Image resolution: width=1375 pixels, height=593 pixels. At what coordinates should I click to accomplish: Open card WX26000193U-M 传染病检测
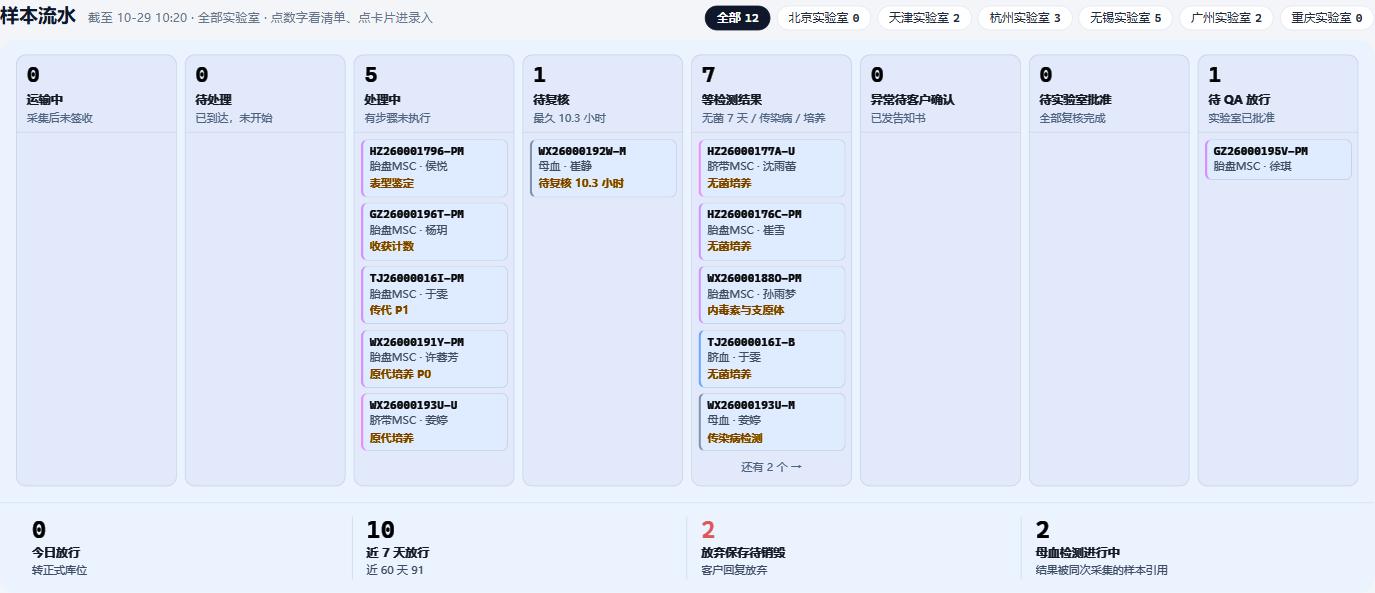pyautogui.click(x=772, y=422)
